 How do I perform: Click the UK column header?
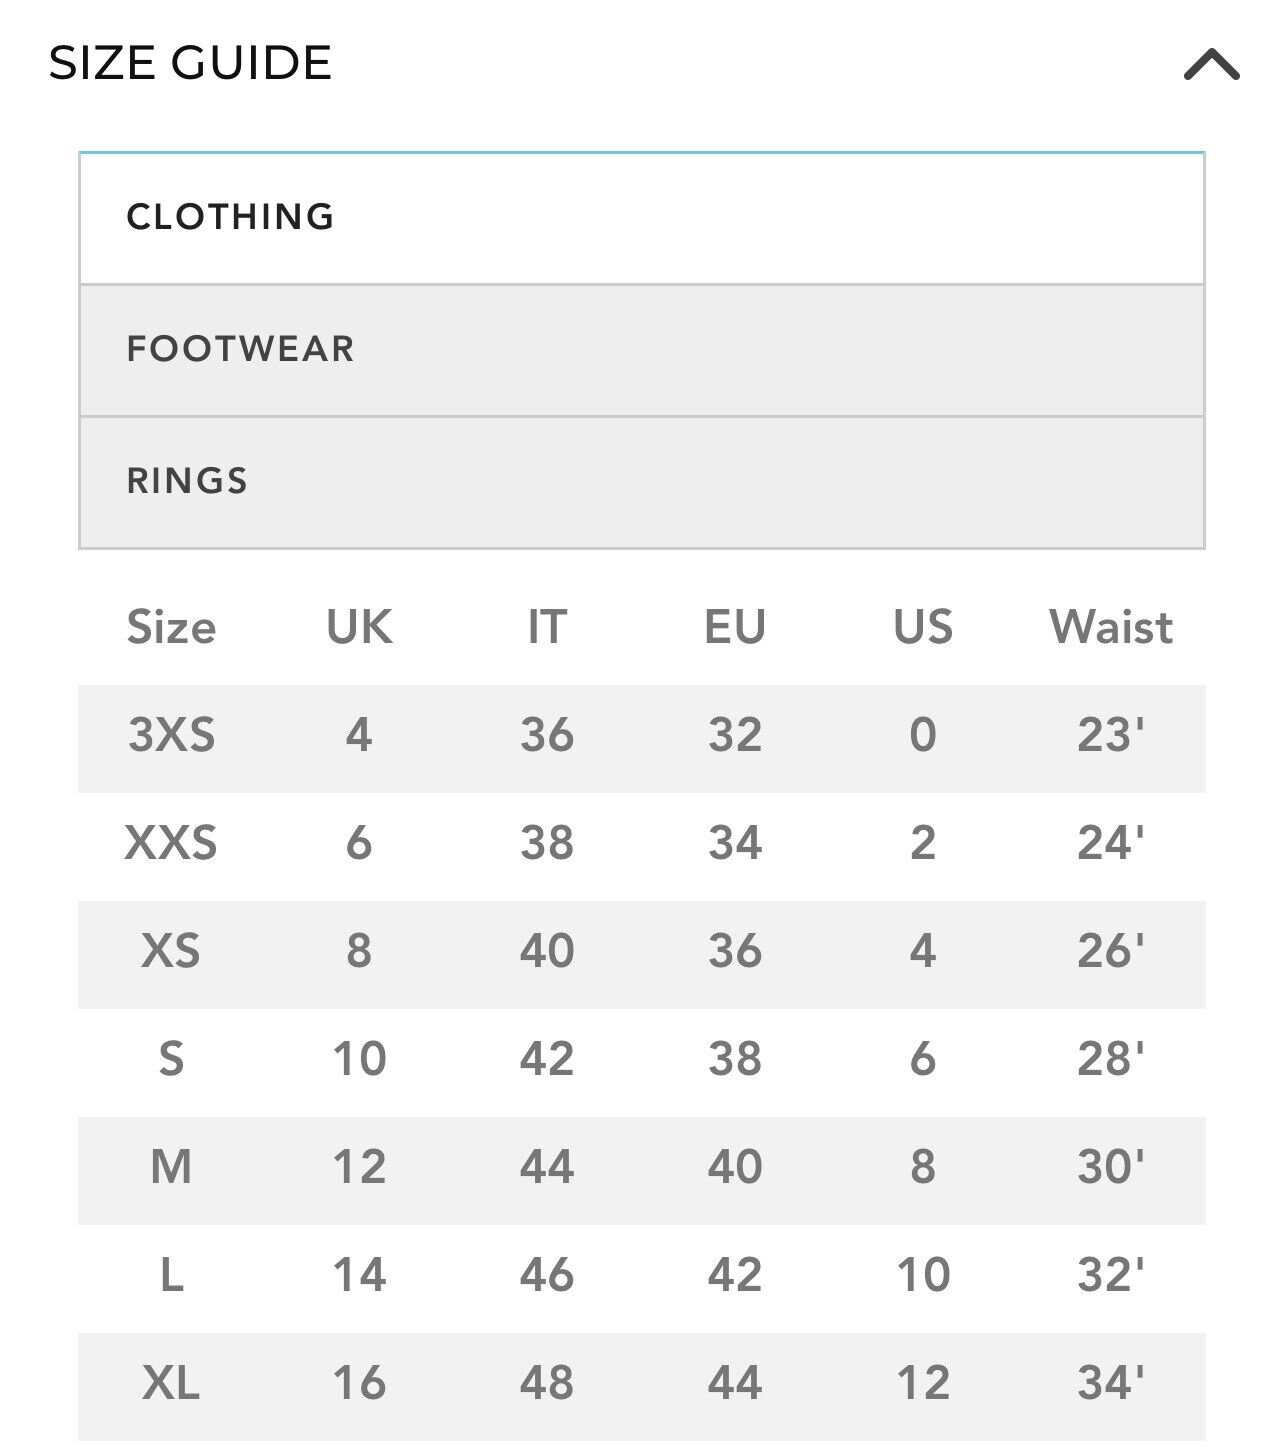coord(359,628)
